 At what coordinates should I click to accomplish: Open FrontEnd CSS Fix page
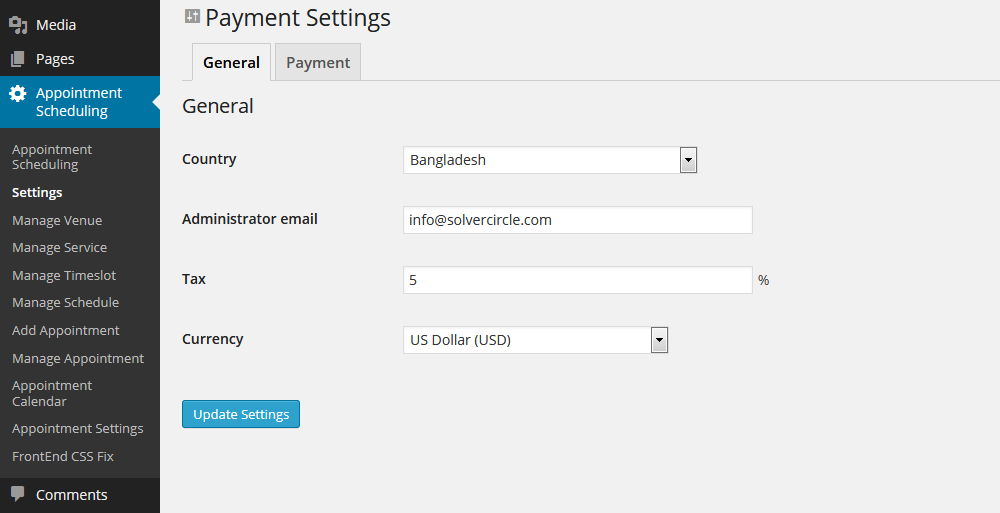(x=62, y=456)
